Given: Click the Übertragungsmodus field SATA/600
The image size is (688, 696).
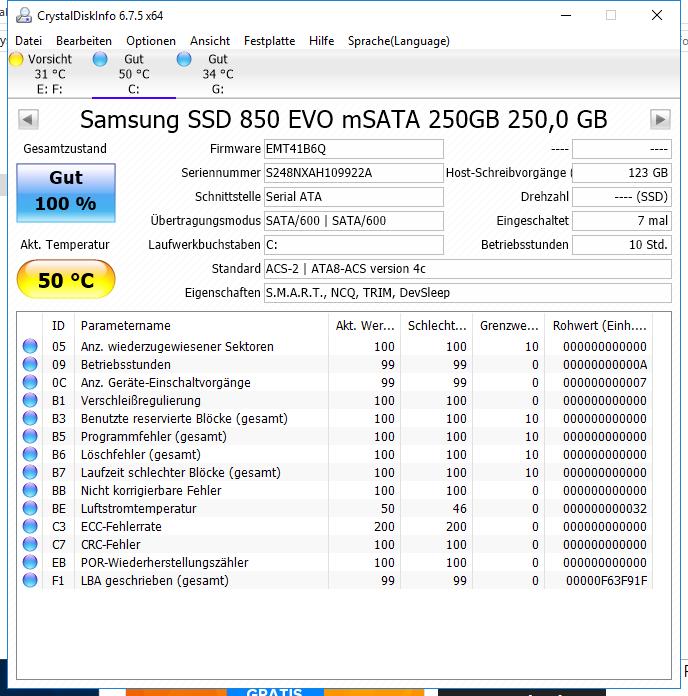Looking at the screenshot, I should [x=354, y=221].
